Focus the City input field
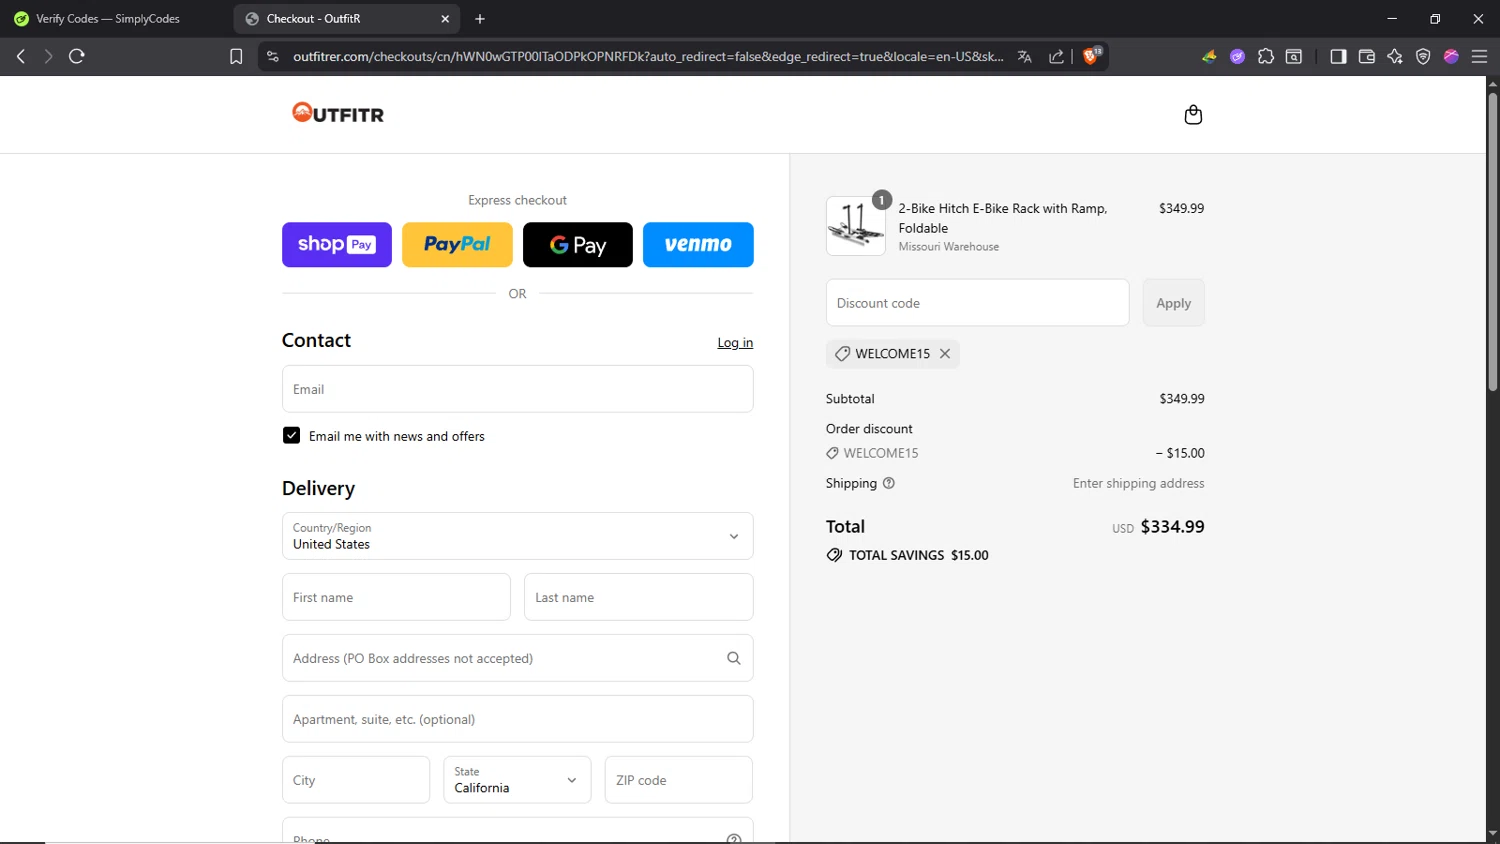 [x=356, y=780]
